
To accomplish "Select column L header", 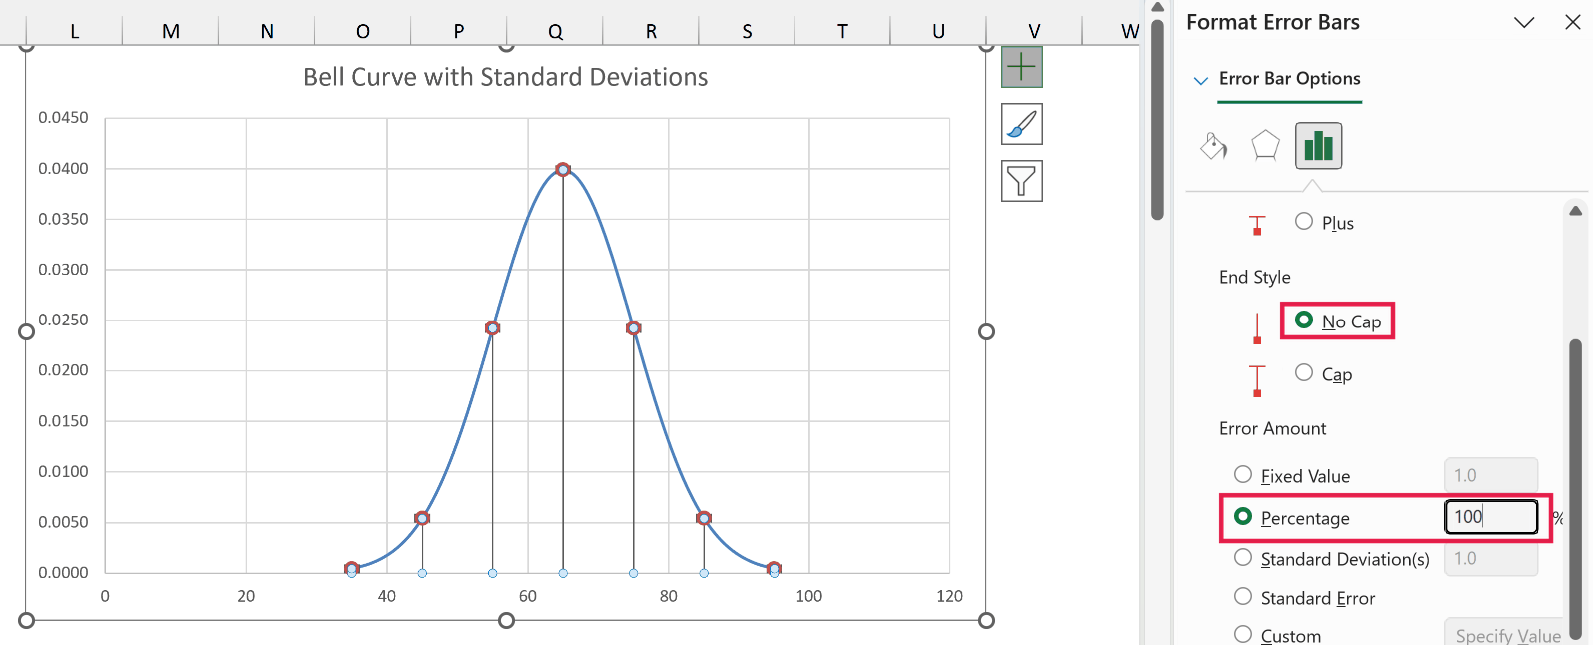I will click(x=75, y=31).
